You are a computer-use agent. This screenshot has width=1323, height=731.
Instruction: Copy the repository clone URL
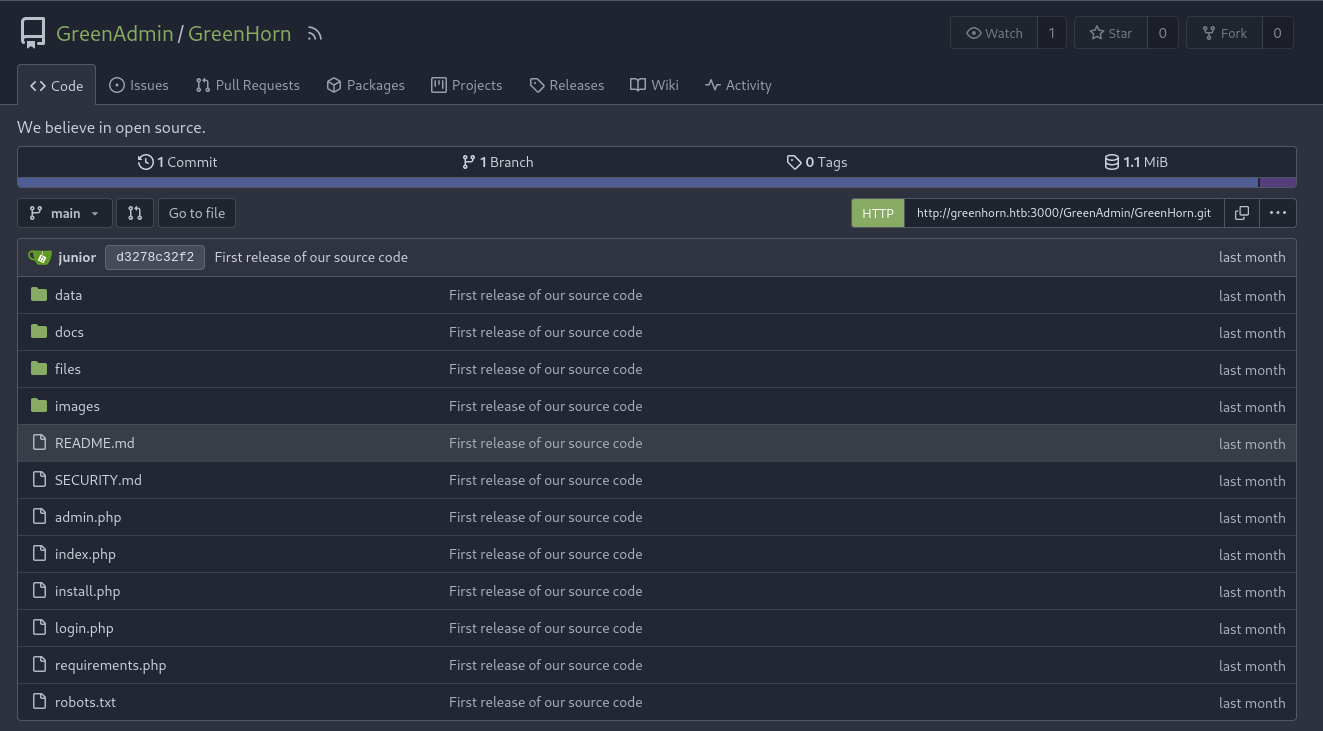1241,213
